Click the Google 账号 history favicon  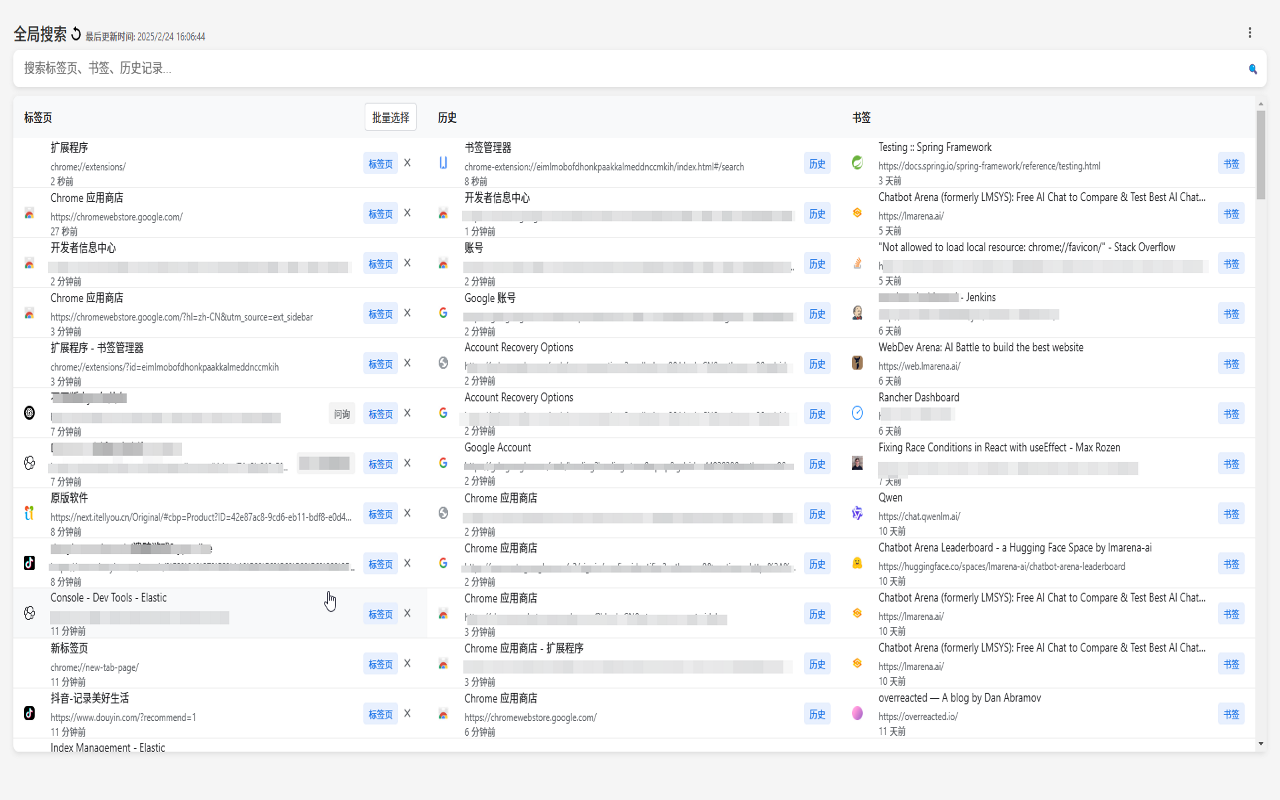click(x=443, y=313)
